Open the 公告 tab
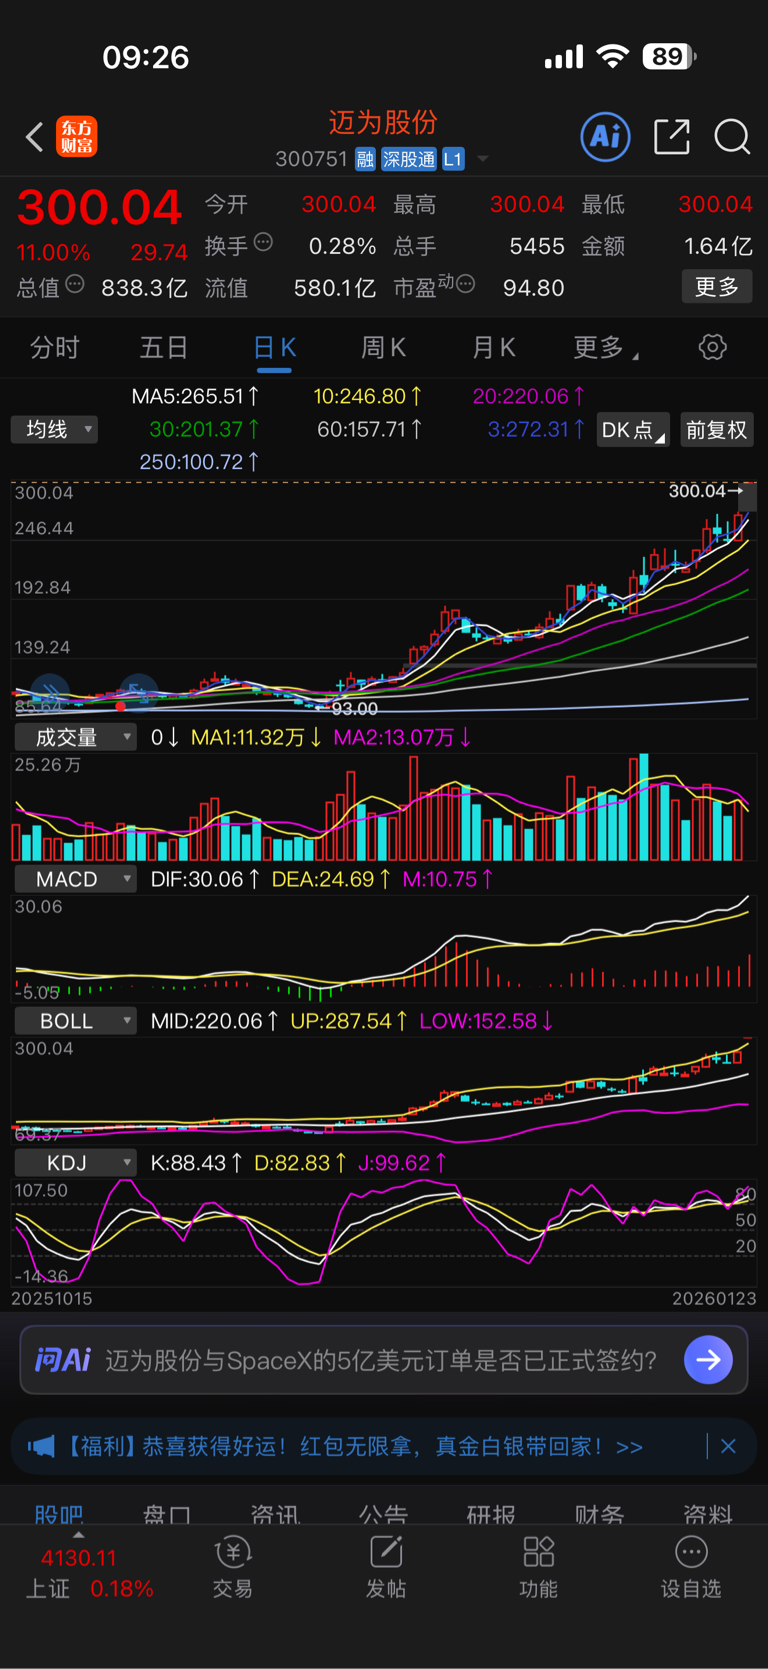768x1669 pixels. 383,1514
